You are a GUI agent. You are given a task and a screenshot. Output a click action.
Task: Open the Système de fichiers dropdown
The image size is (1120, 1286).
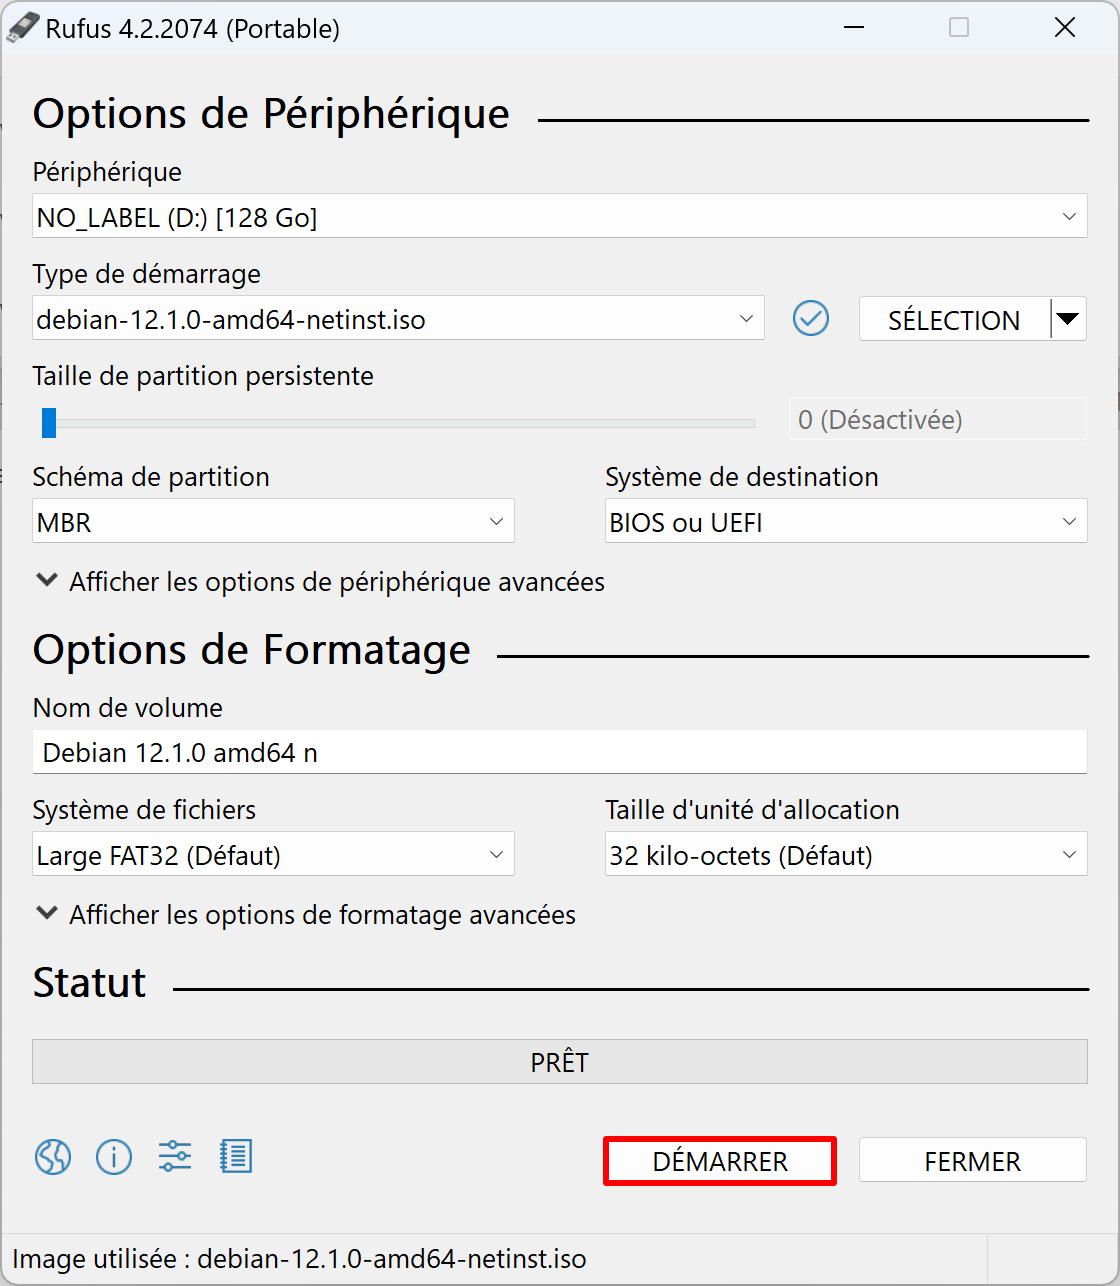pyautogui.click(x=273, y=854)
